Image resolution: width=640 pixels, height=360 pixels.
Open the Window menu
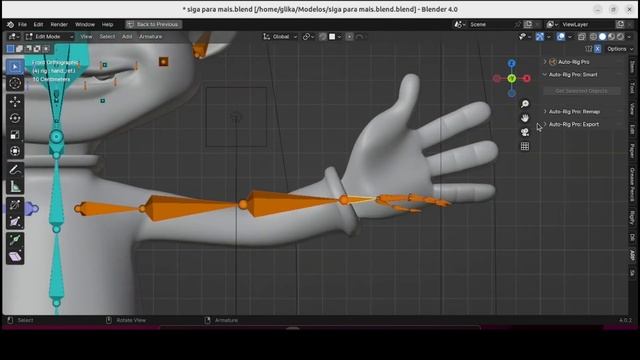pyautogui.click(x=85, y=24)
